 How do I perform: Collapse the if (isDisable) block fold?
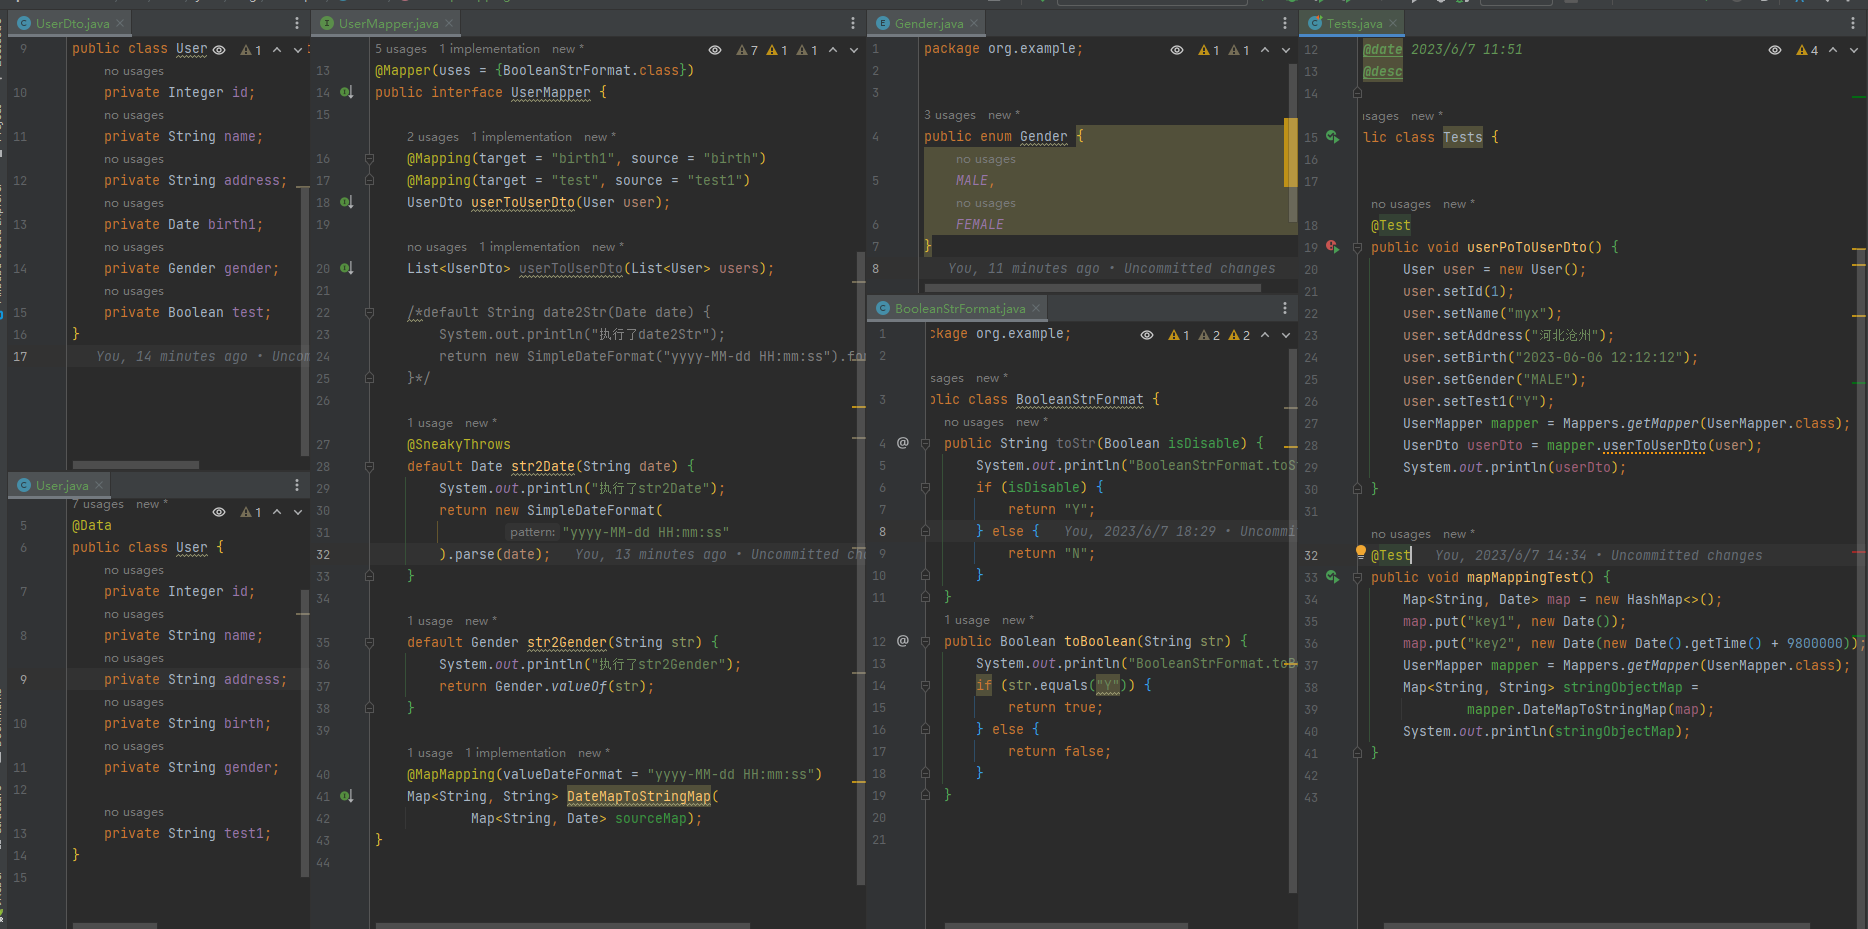[925, 487]
